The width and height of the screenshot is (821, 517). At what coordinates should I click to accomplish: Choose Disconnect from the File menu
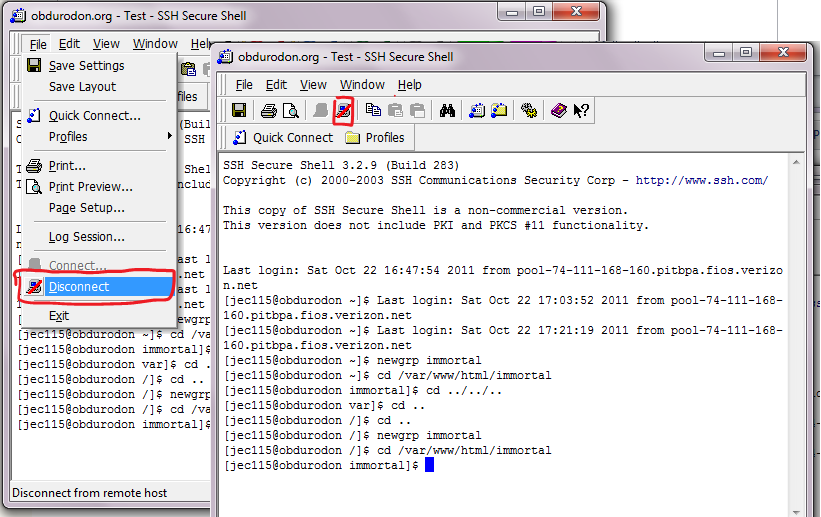click(99, 287)
